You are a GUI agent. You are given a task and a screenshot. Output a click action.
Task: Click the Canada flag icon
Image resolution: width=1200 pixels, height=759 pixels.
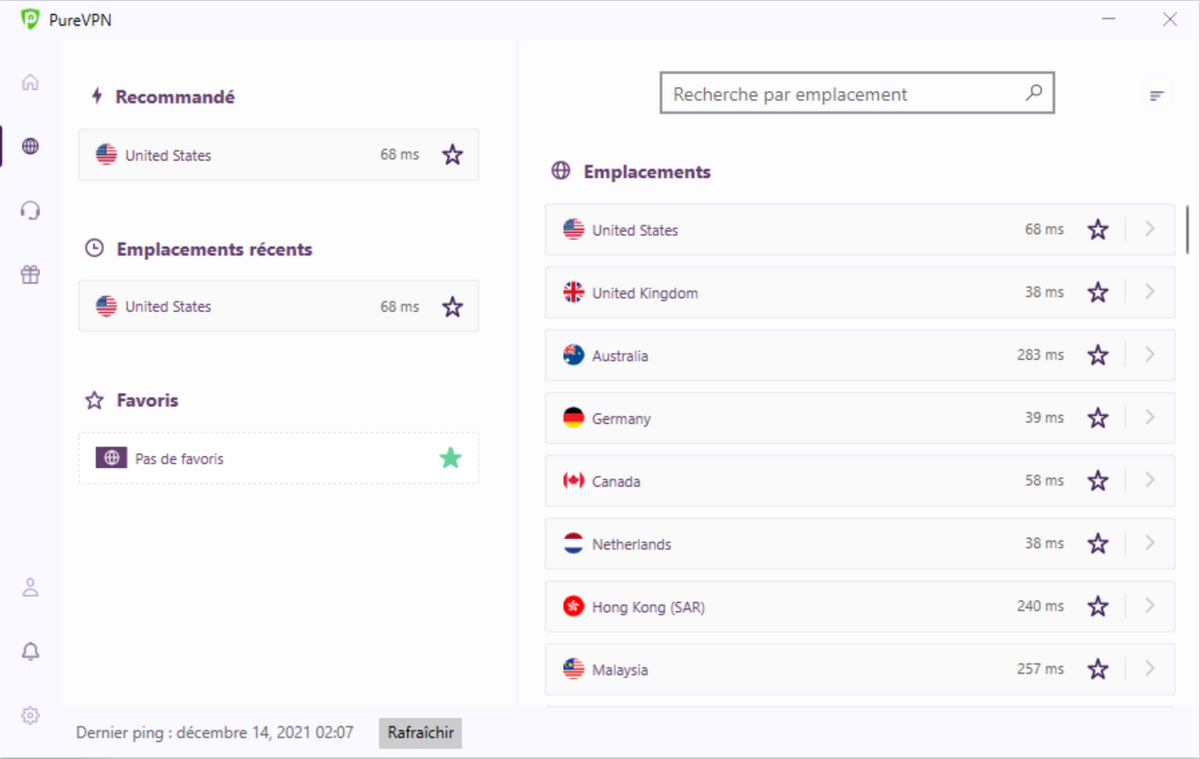574,481
